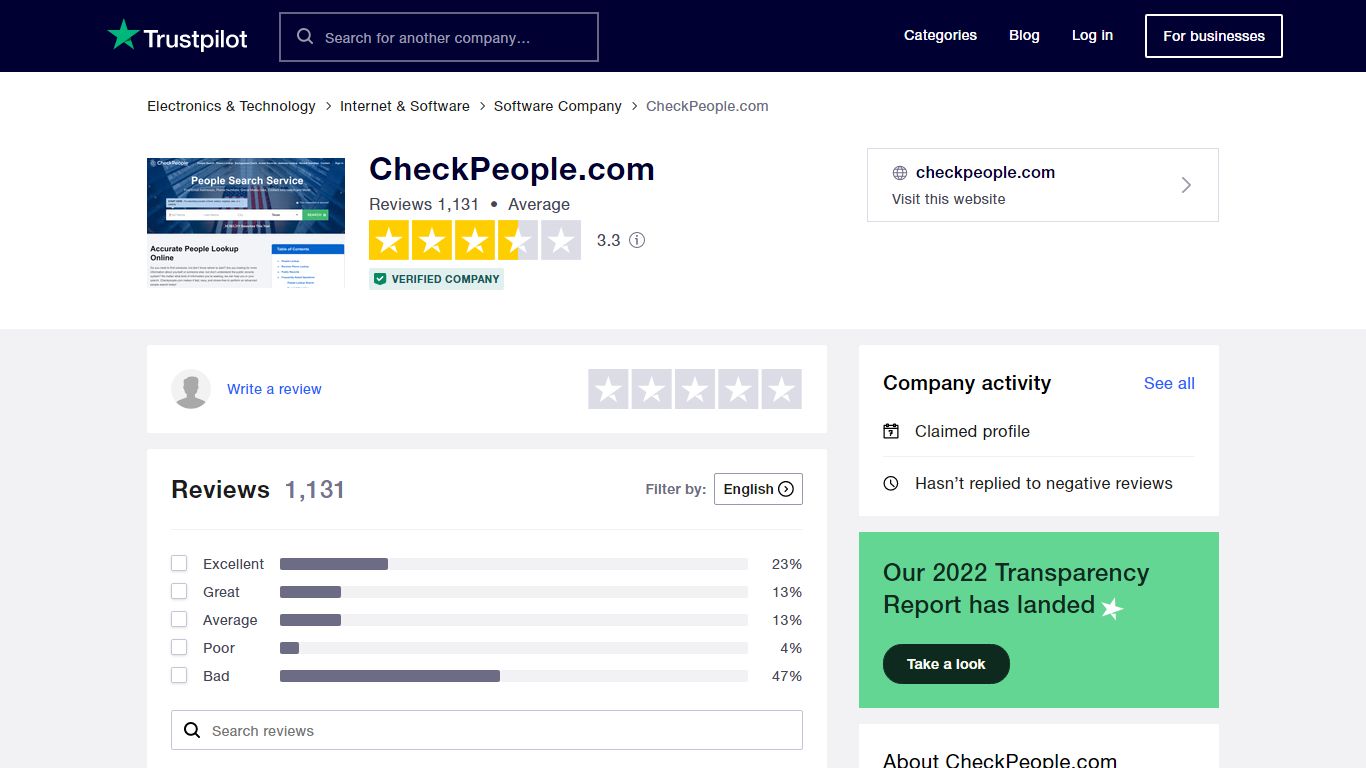Viewport: 1366px width, 768px height.
Task: Click the Verified Company checkmark badge
Action: [x=436, y=279]
